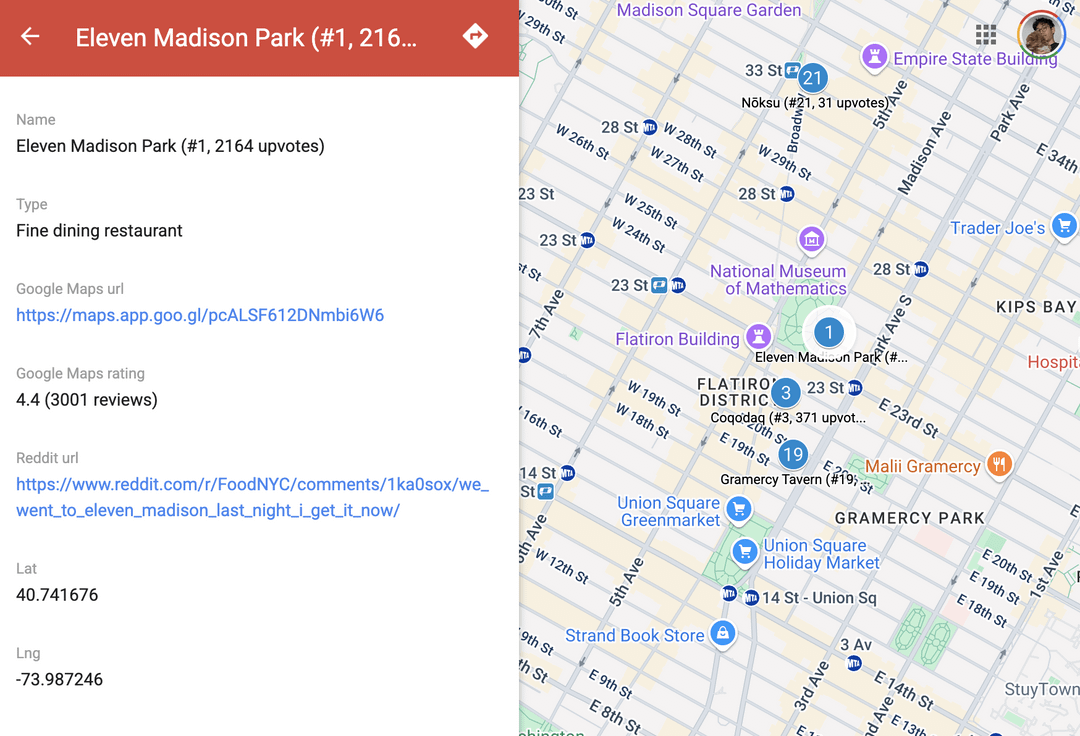Click the MTA icon at 3 Av station

click(x=854, y=664)
